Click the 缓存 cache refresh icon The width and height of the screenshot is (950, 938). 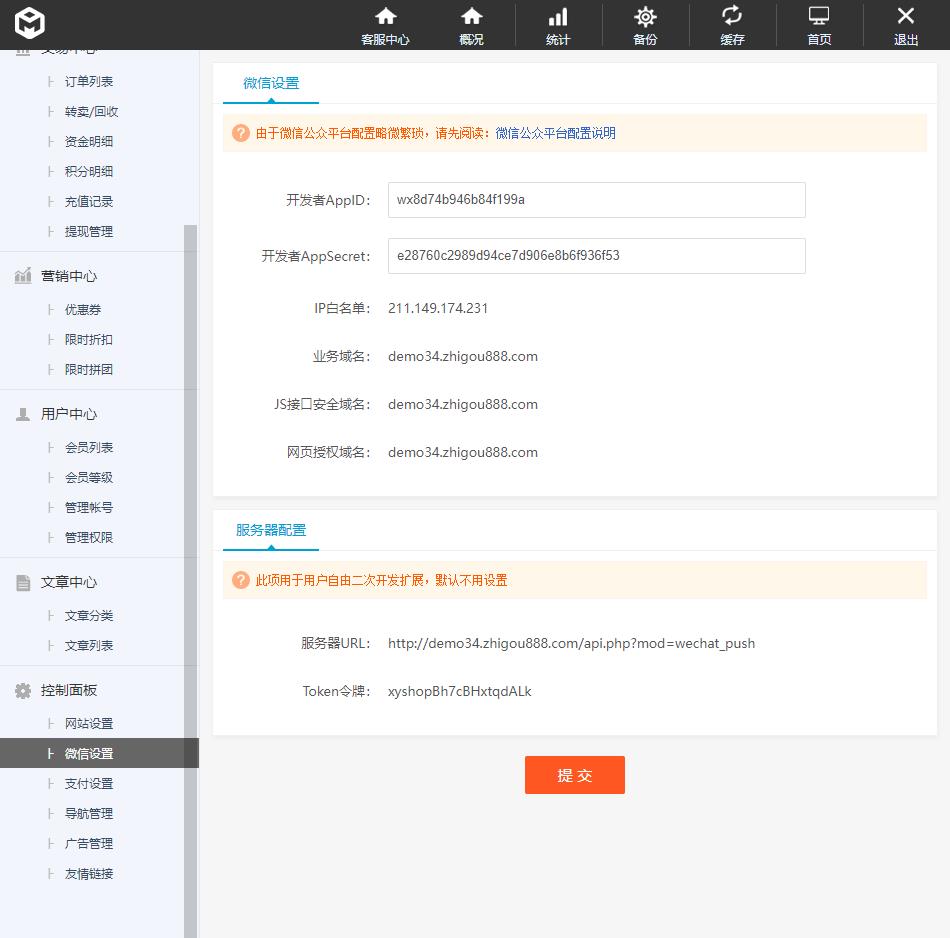(x=731, y=25)
